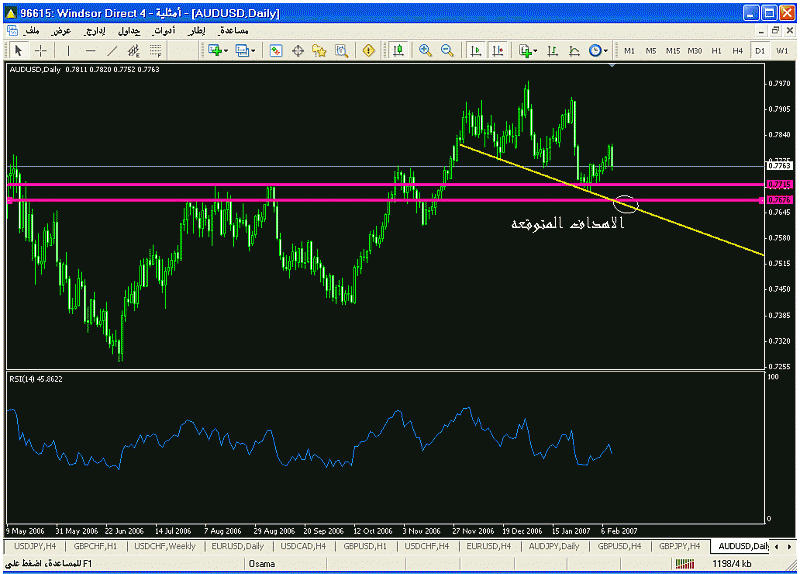Screen dimensions: 800x574
Task: Select the vertical line drawing tool
Action: click(x=68, y=50)
